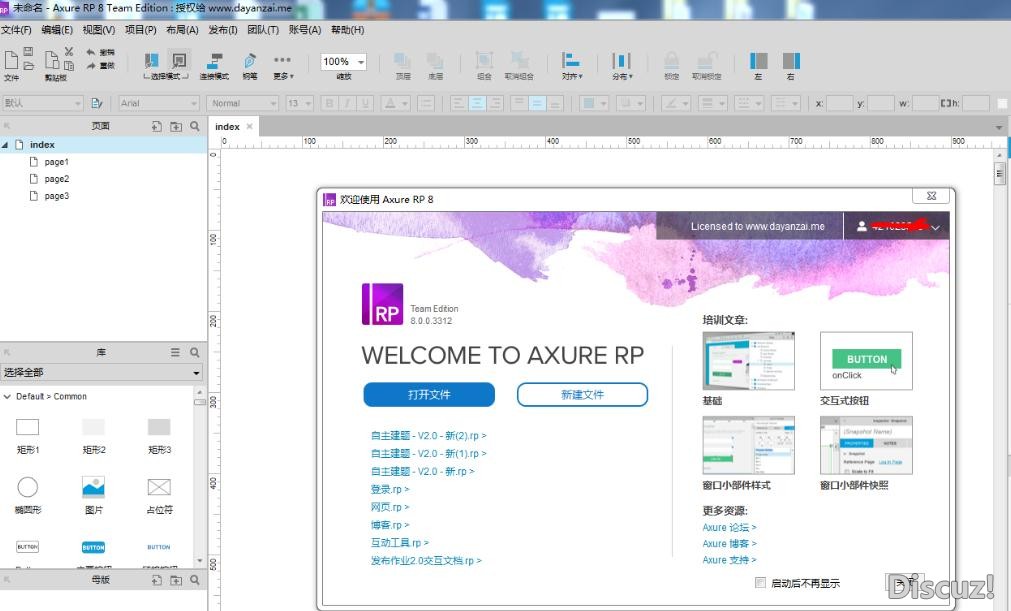The width and height of the screenshot is (1011, 611).
Task: Toggle italic formatting
Action: (x=348, y=103)
